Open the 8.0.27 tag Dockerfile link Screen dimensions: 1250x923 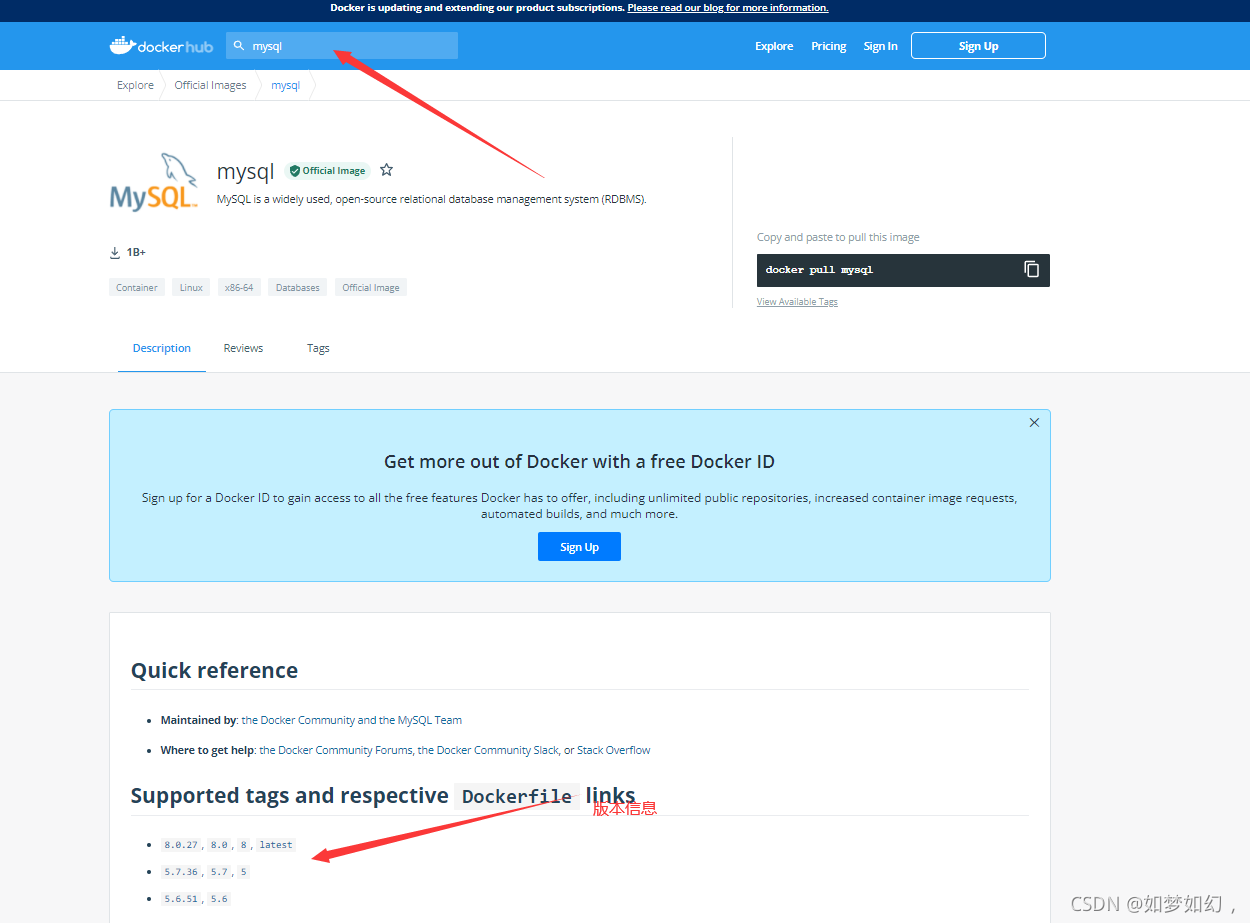click(180, 845)
